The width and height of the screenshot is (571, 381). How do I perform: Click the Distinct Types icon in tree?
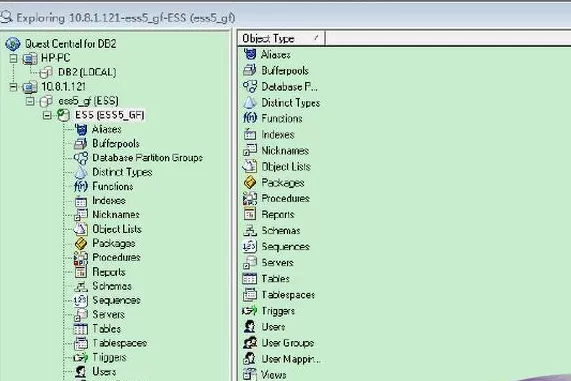(x=81, y=172)
